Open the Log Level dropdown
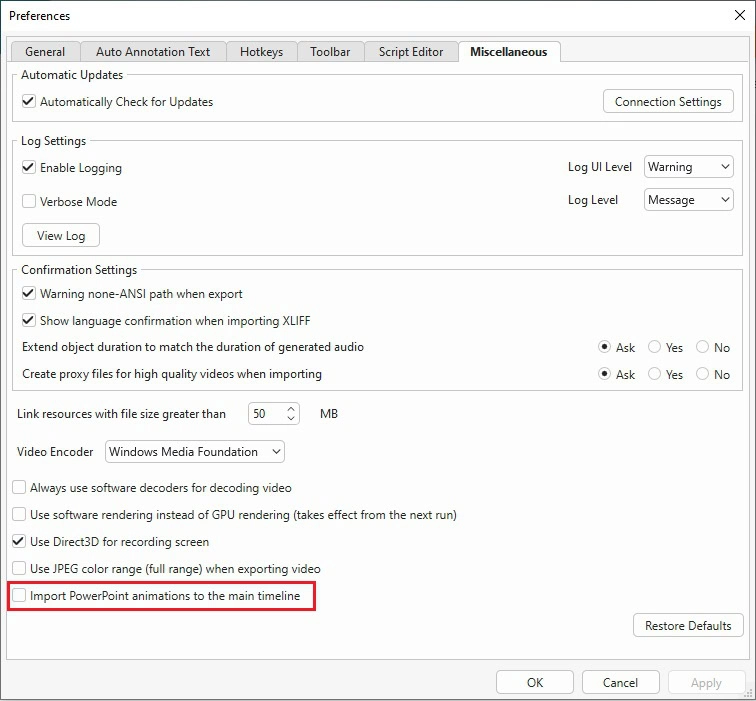Viewport: 756px width, 701px height. tap(689, 200)
